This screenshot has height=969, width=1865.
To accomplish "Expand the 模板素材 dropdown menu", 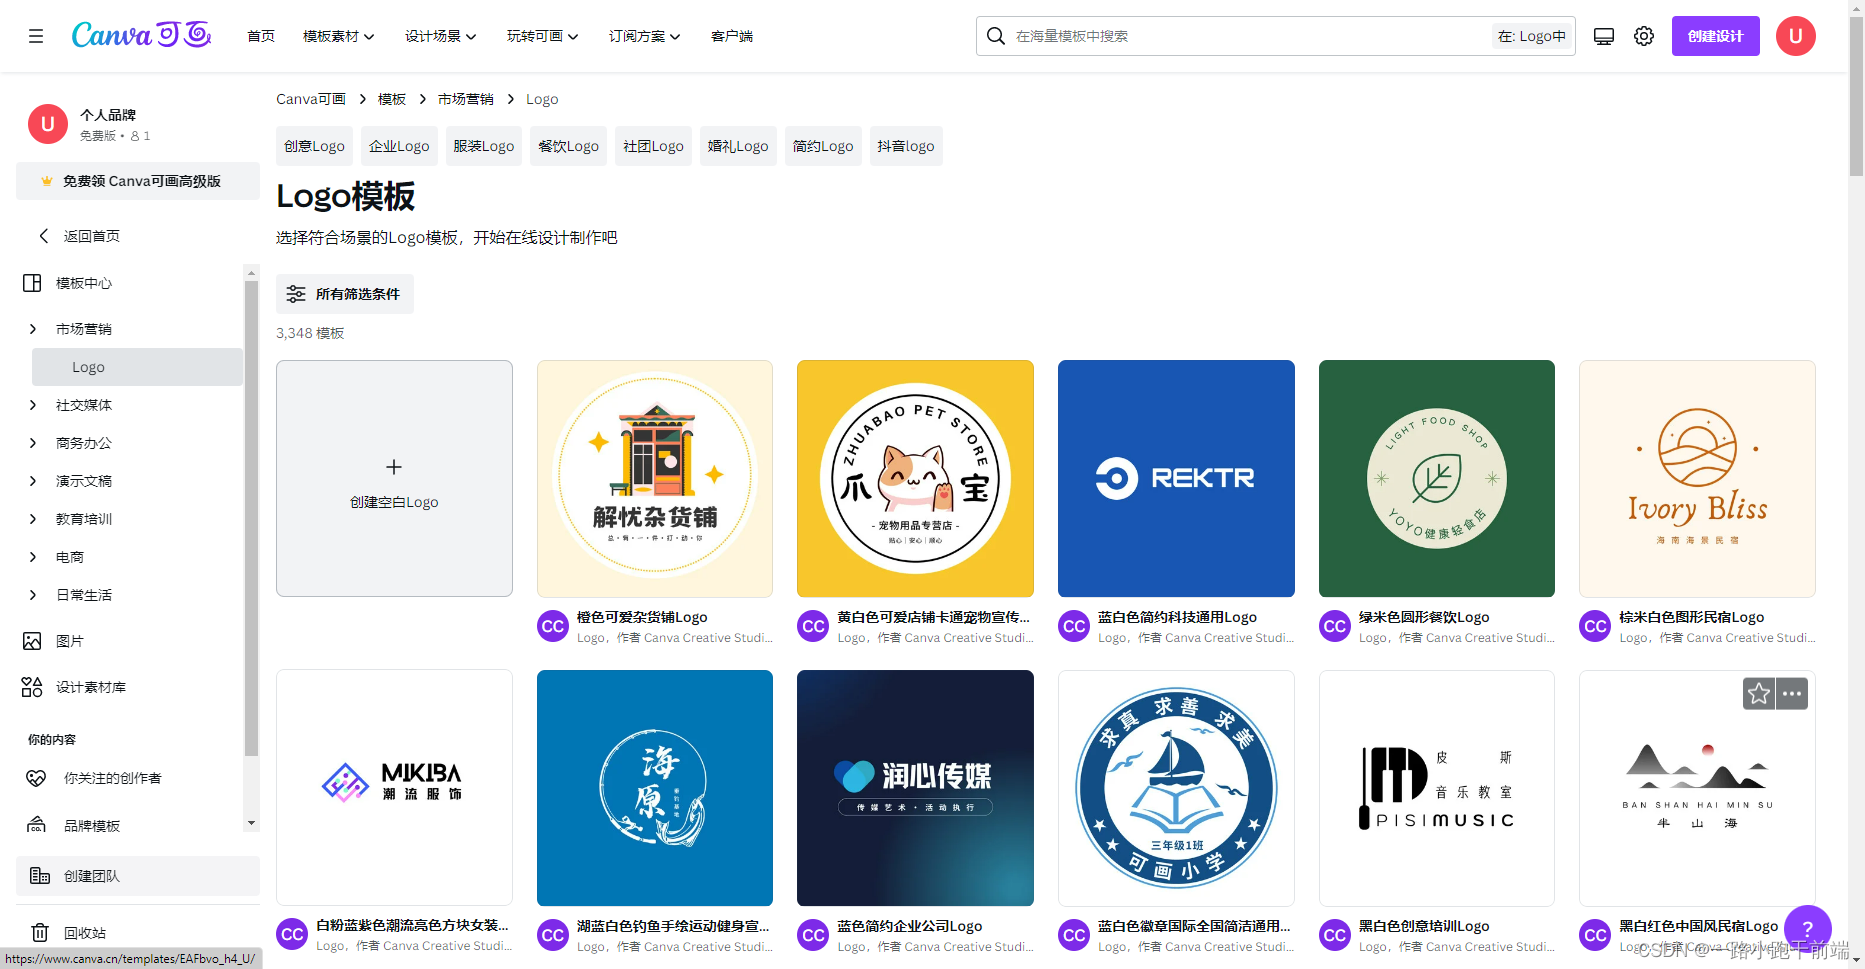I will (x=337, y=35).
